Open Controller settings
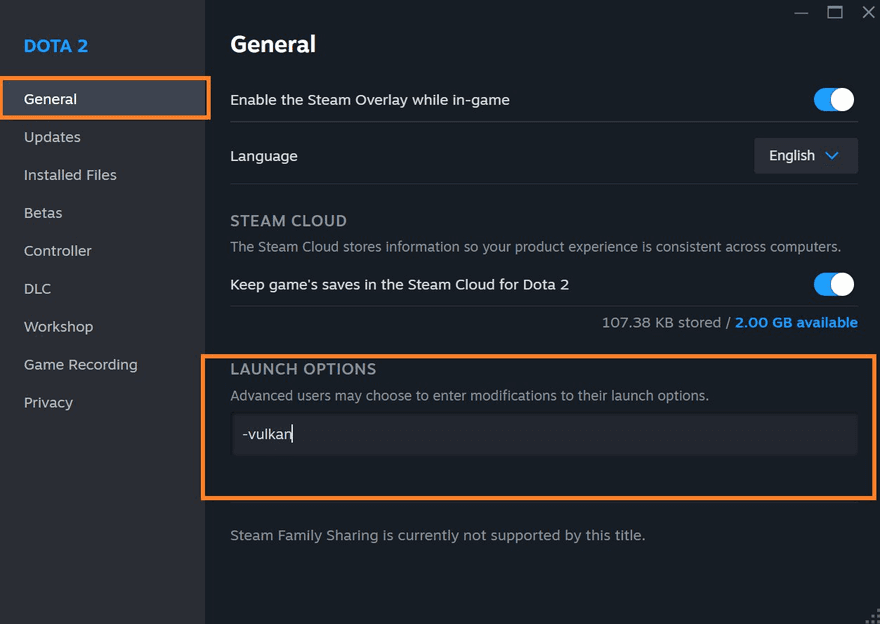This screenshot has width=880, height=624. (58, 251)
